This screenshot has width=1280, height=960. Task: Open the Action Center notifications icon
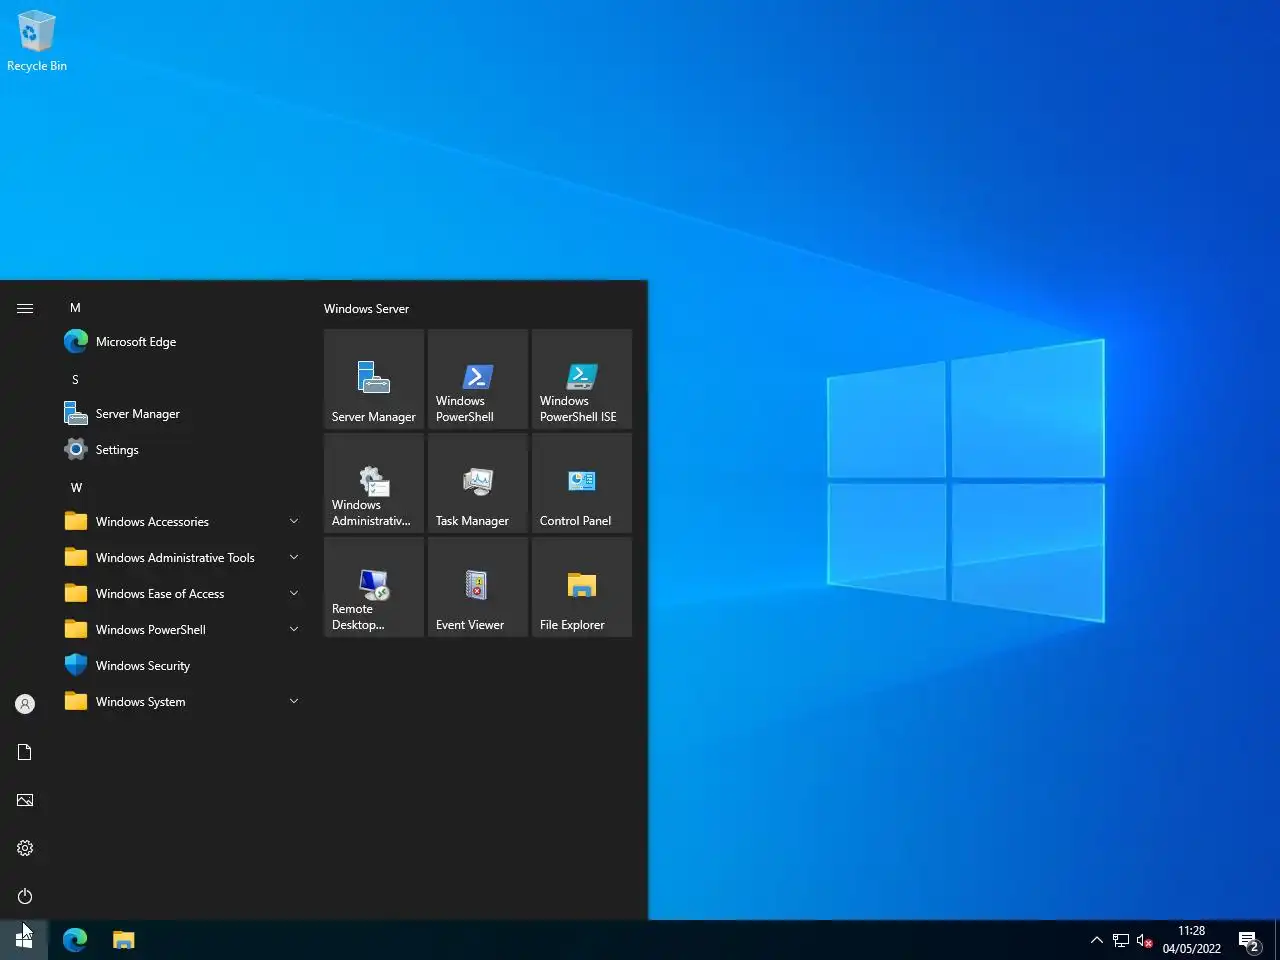1248,940
